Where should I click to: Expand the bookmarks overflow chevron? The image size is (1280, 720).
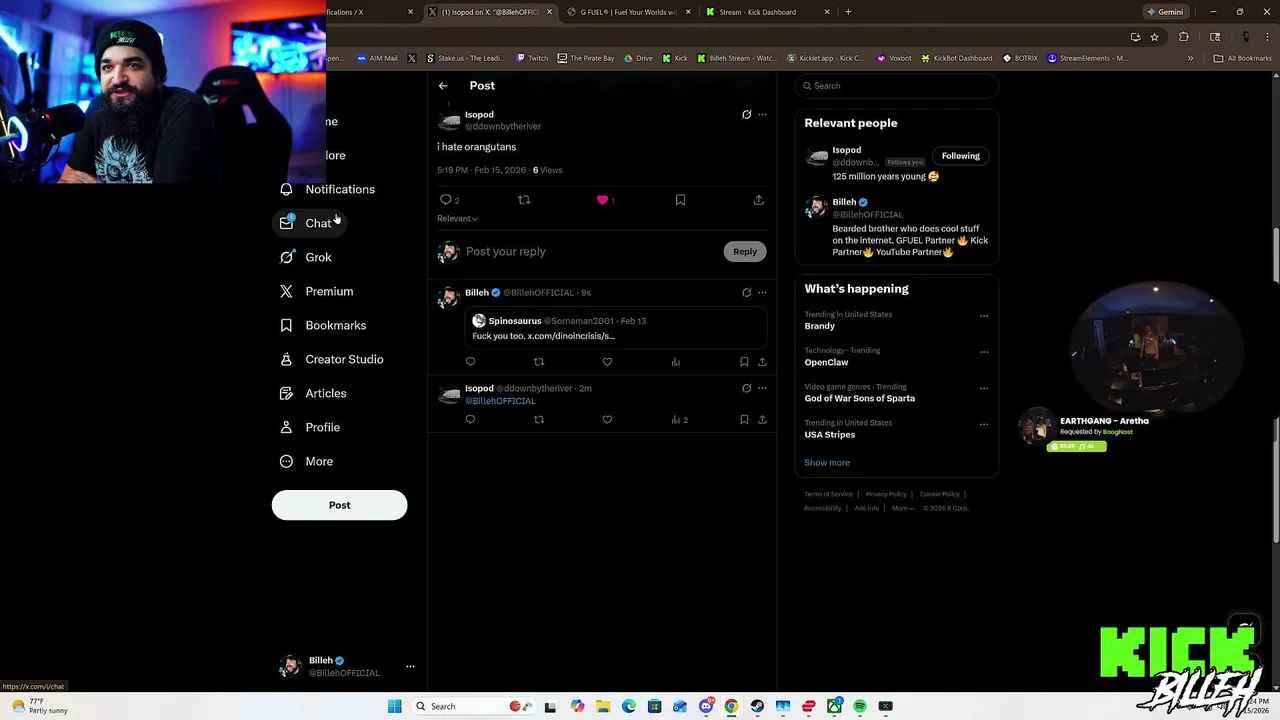coord(1190,58)
